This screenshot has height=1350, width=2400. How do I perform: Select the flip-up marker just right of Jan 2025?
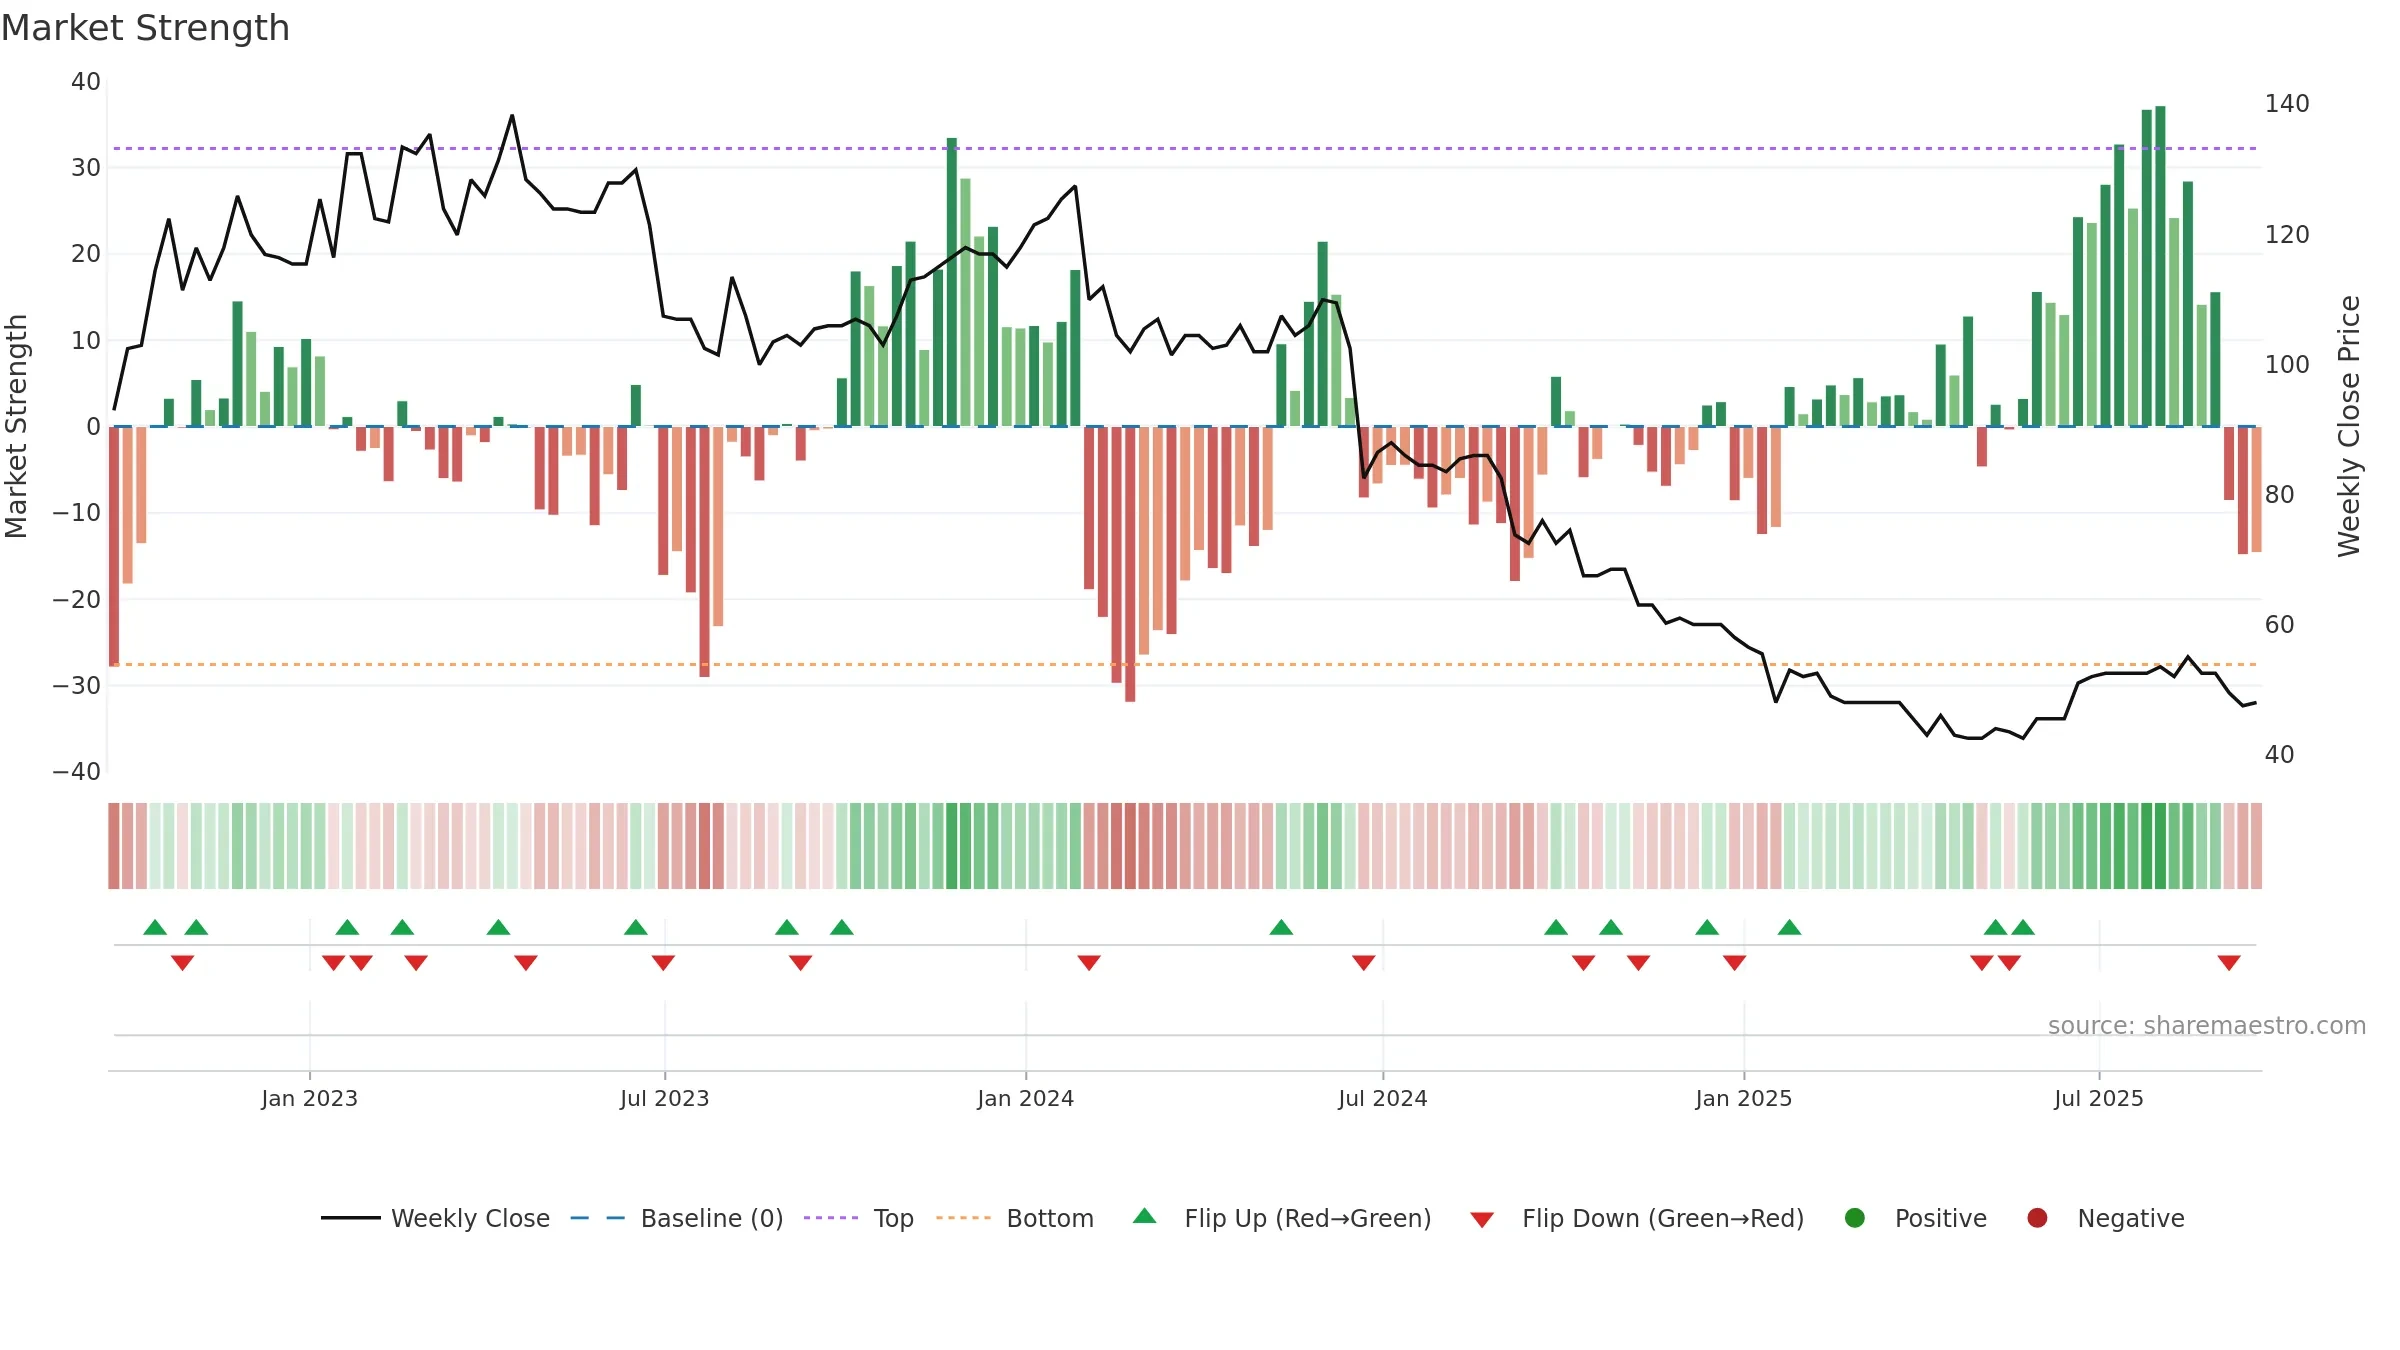click(x=1789, y=927)
